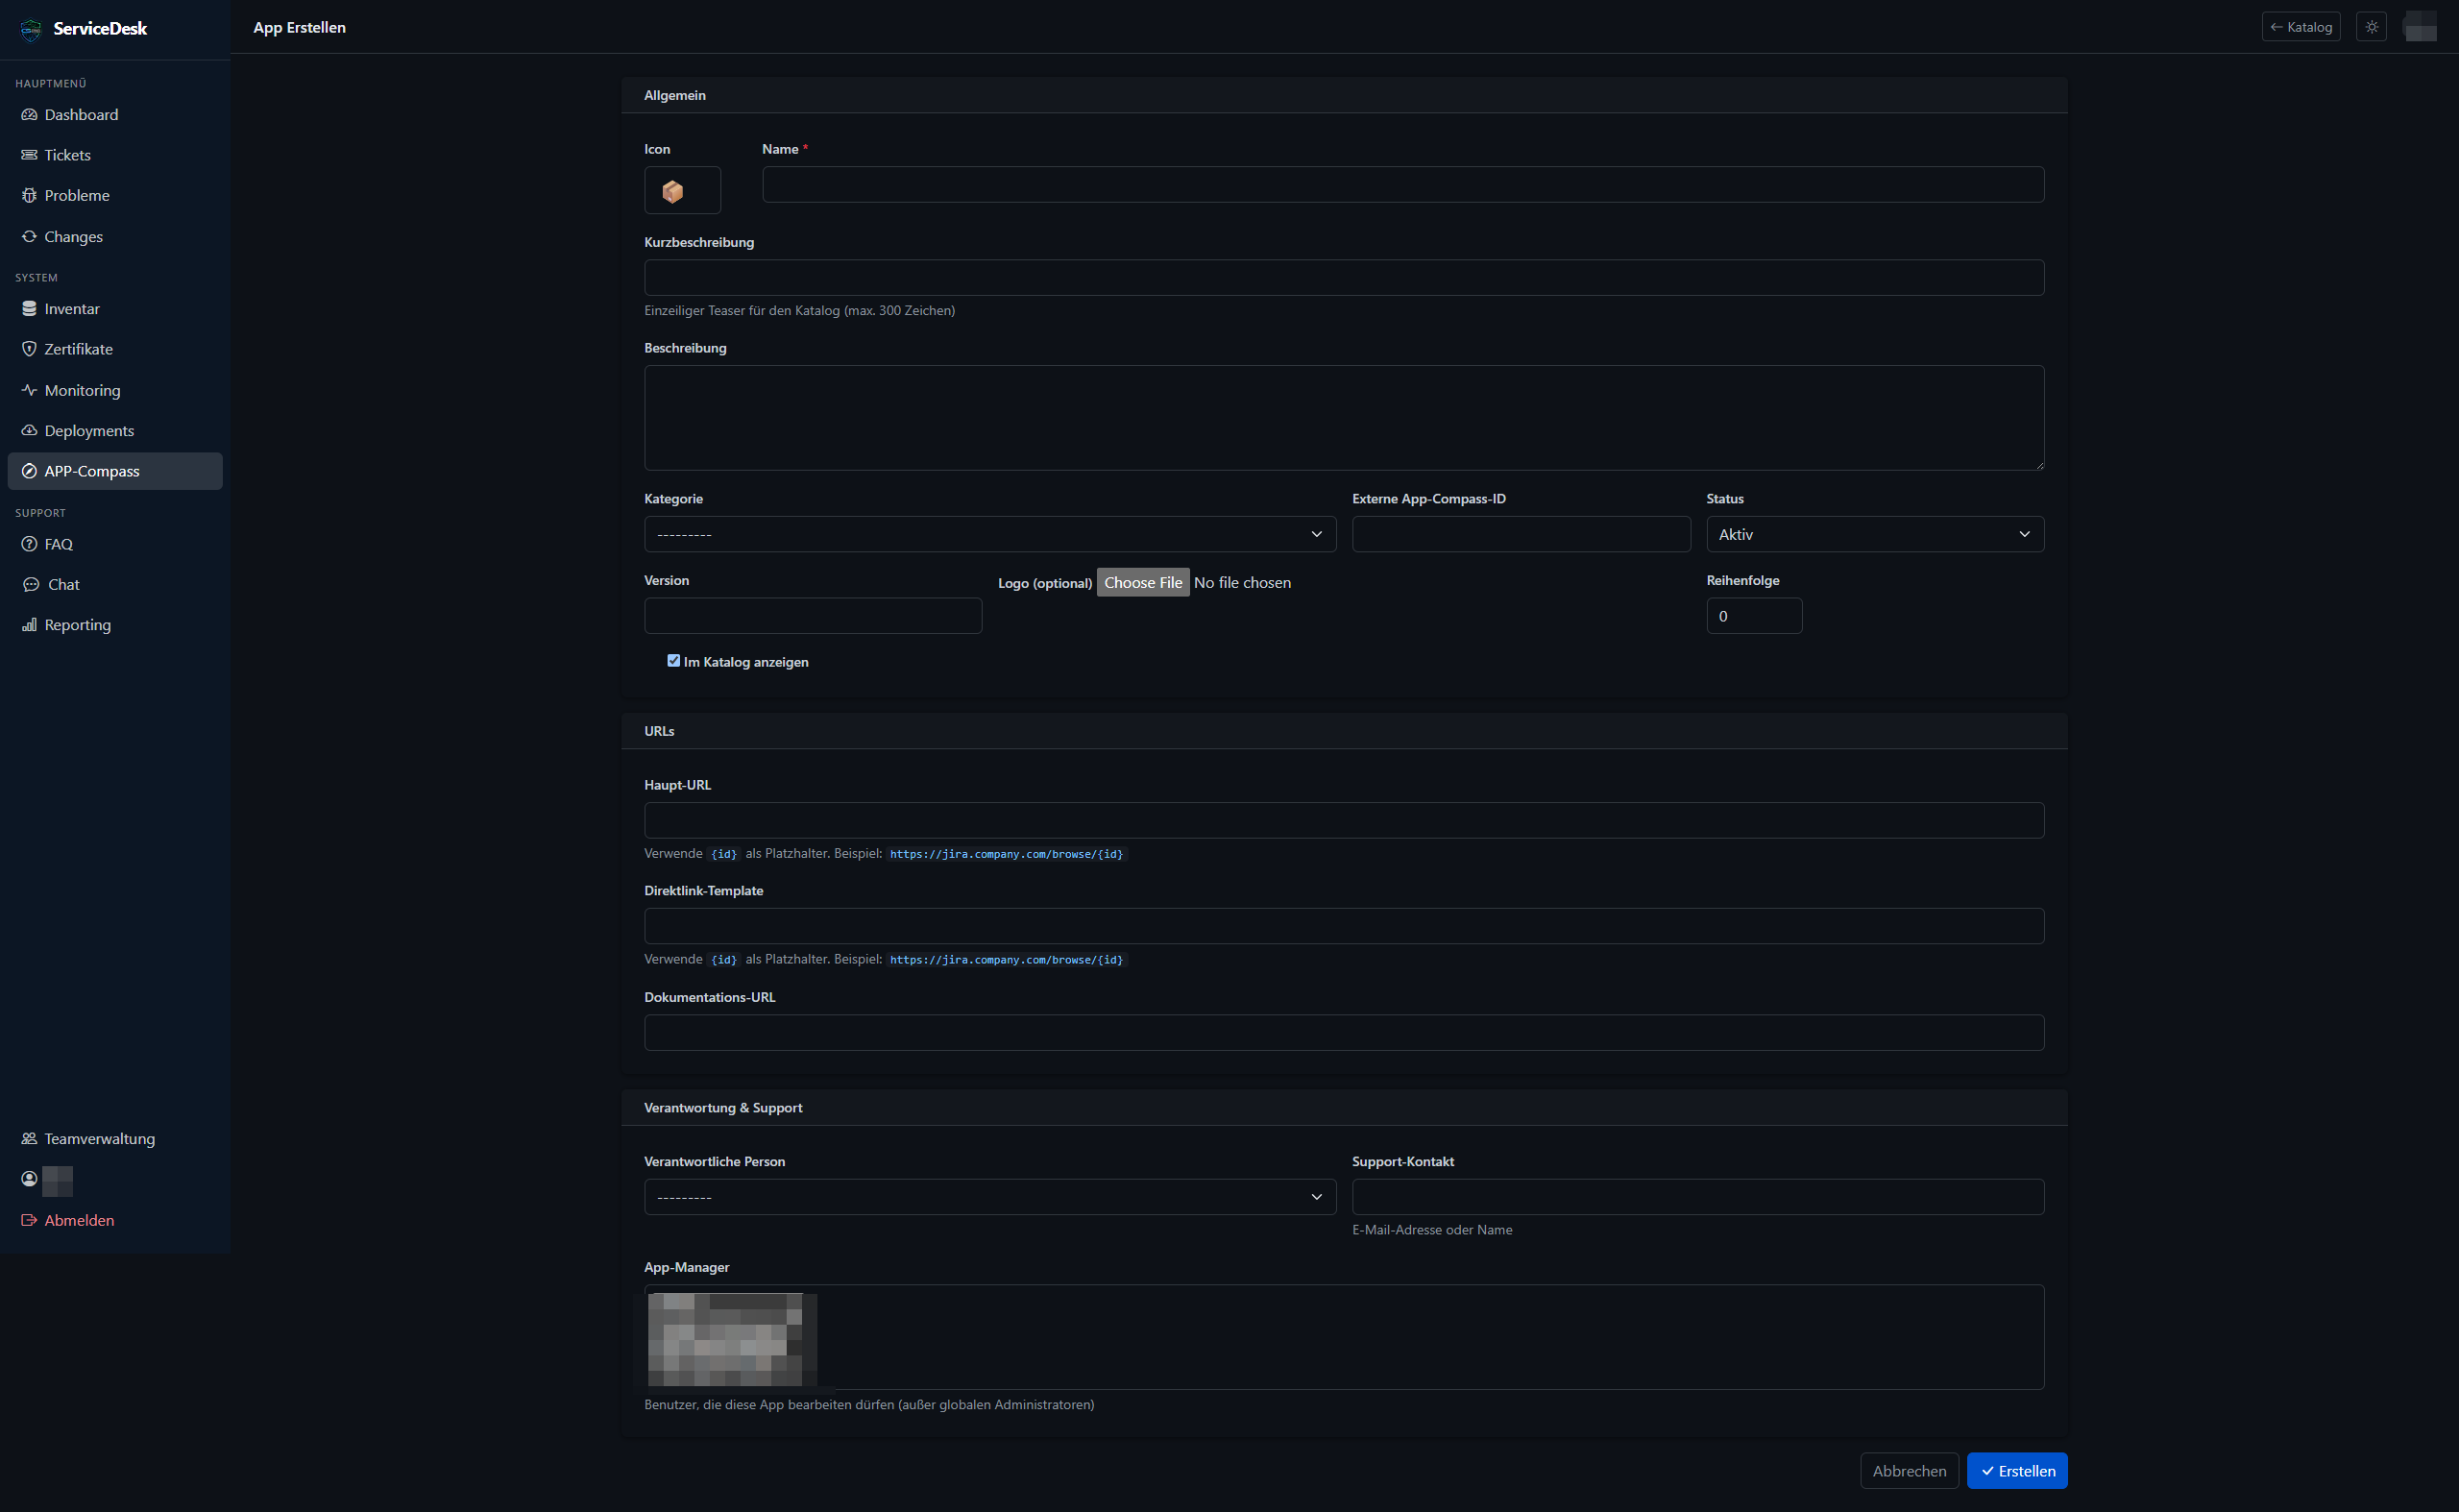Image resolution: width=2459 pixels, height=1512 pixels.
Task: Open Teamverwaltung link
Action: (115, 1139)
